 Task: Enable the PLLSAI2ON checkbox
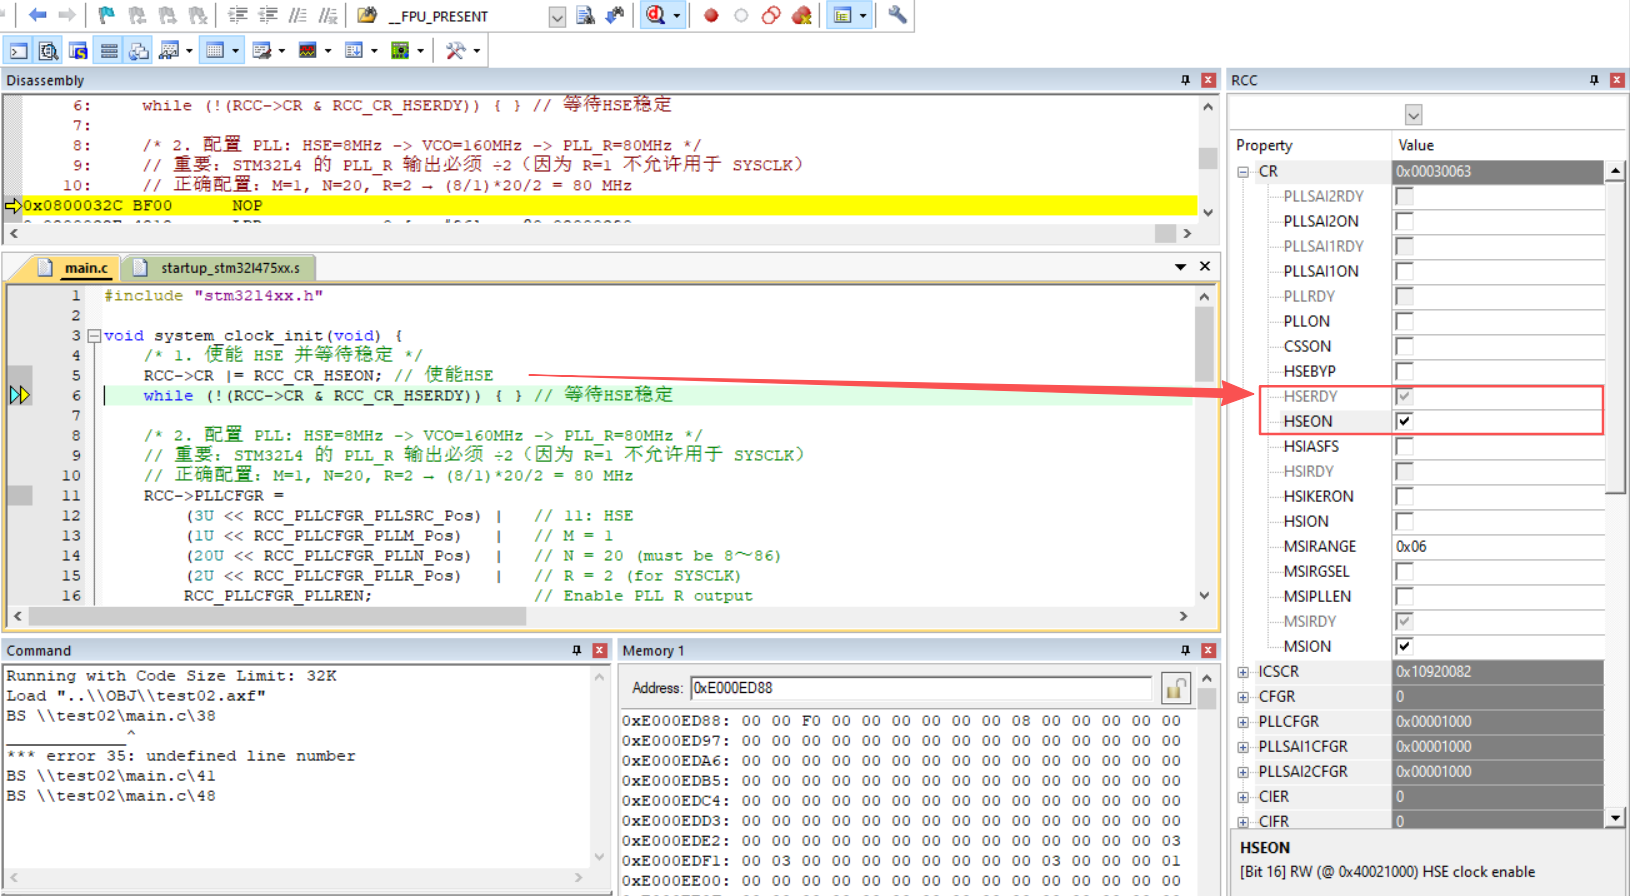click(x=1404, y=221)
